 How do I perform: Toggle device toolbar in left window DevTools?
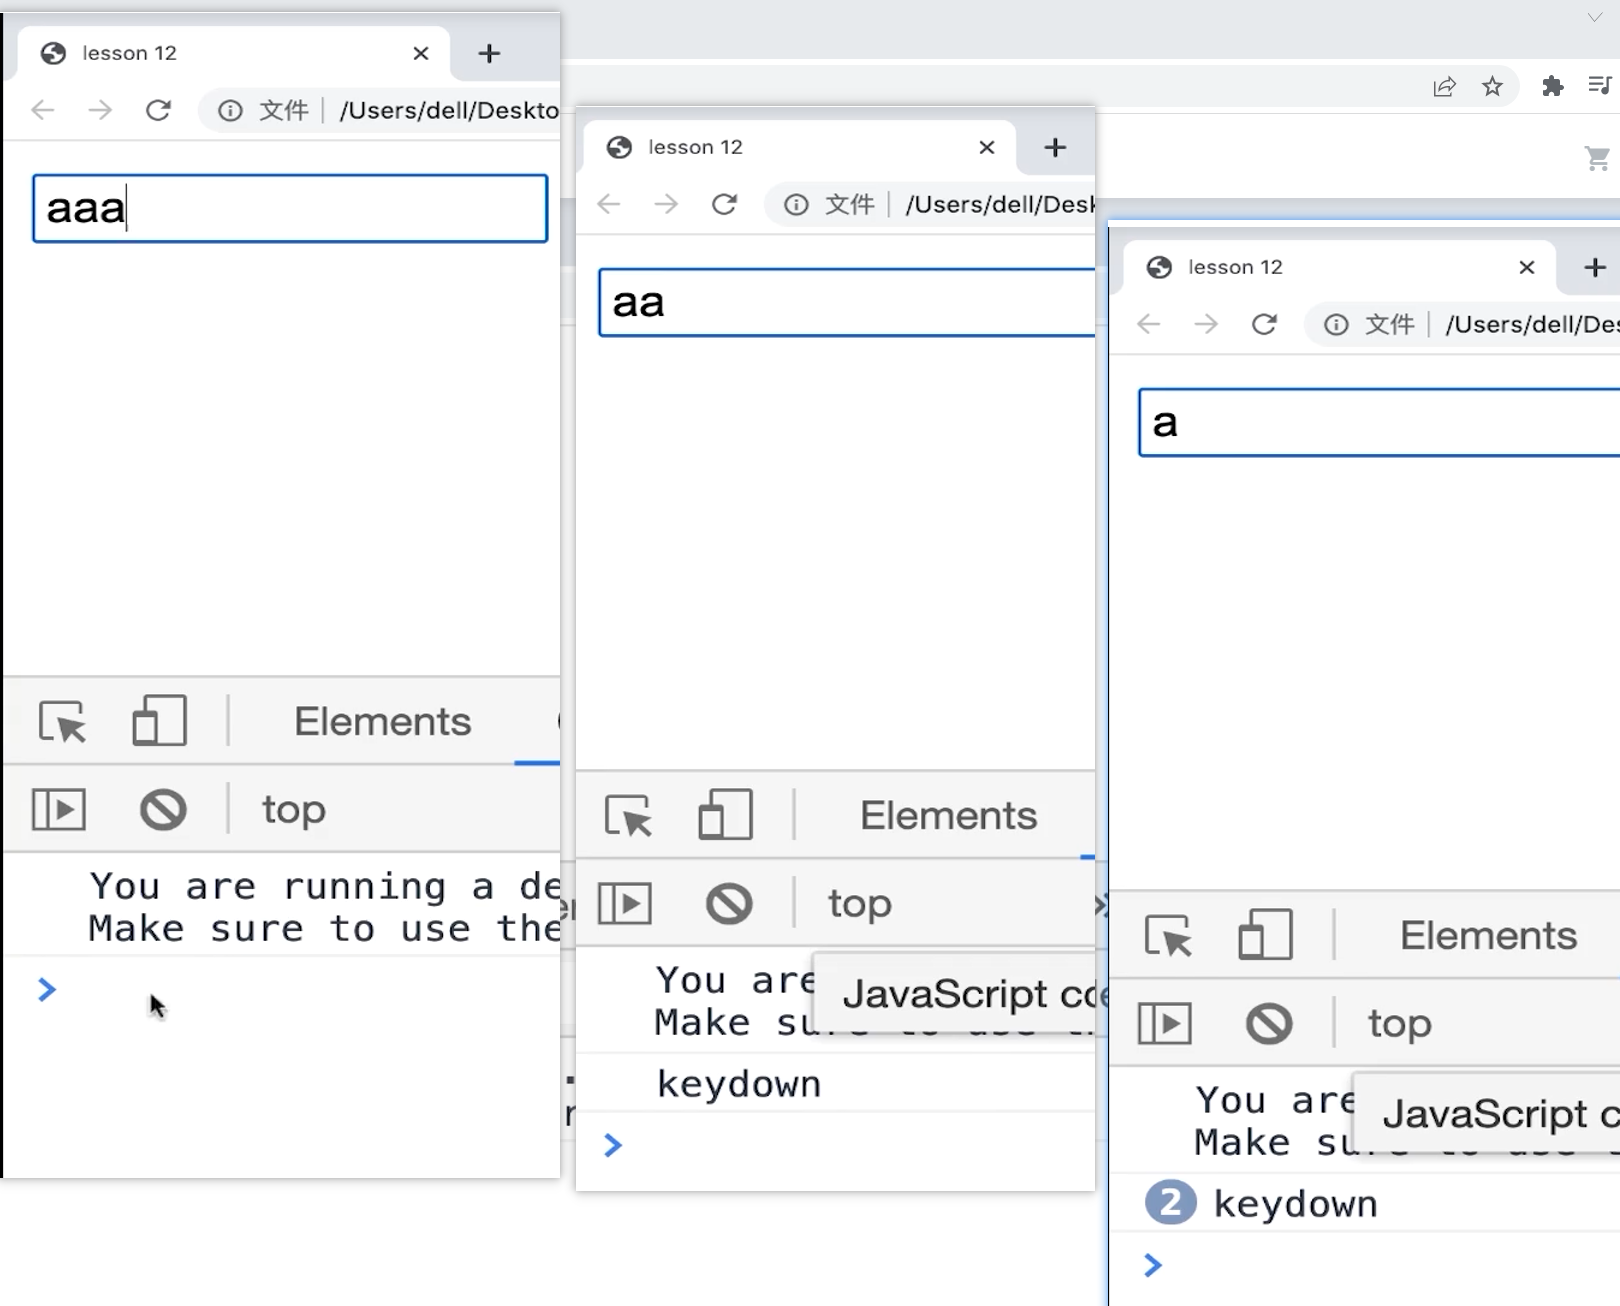tap(160, 721)
